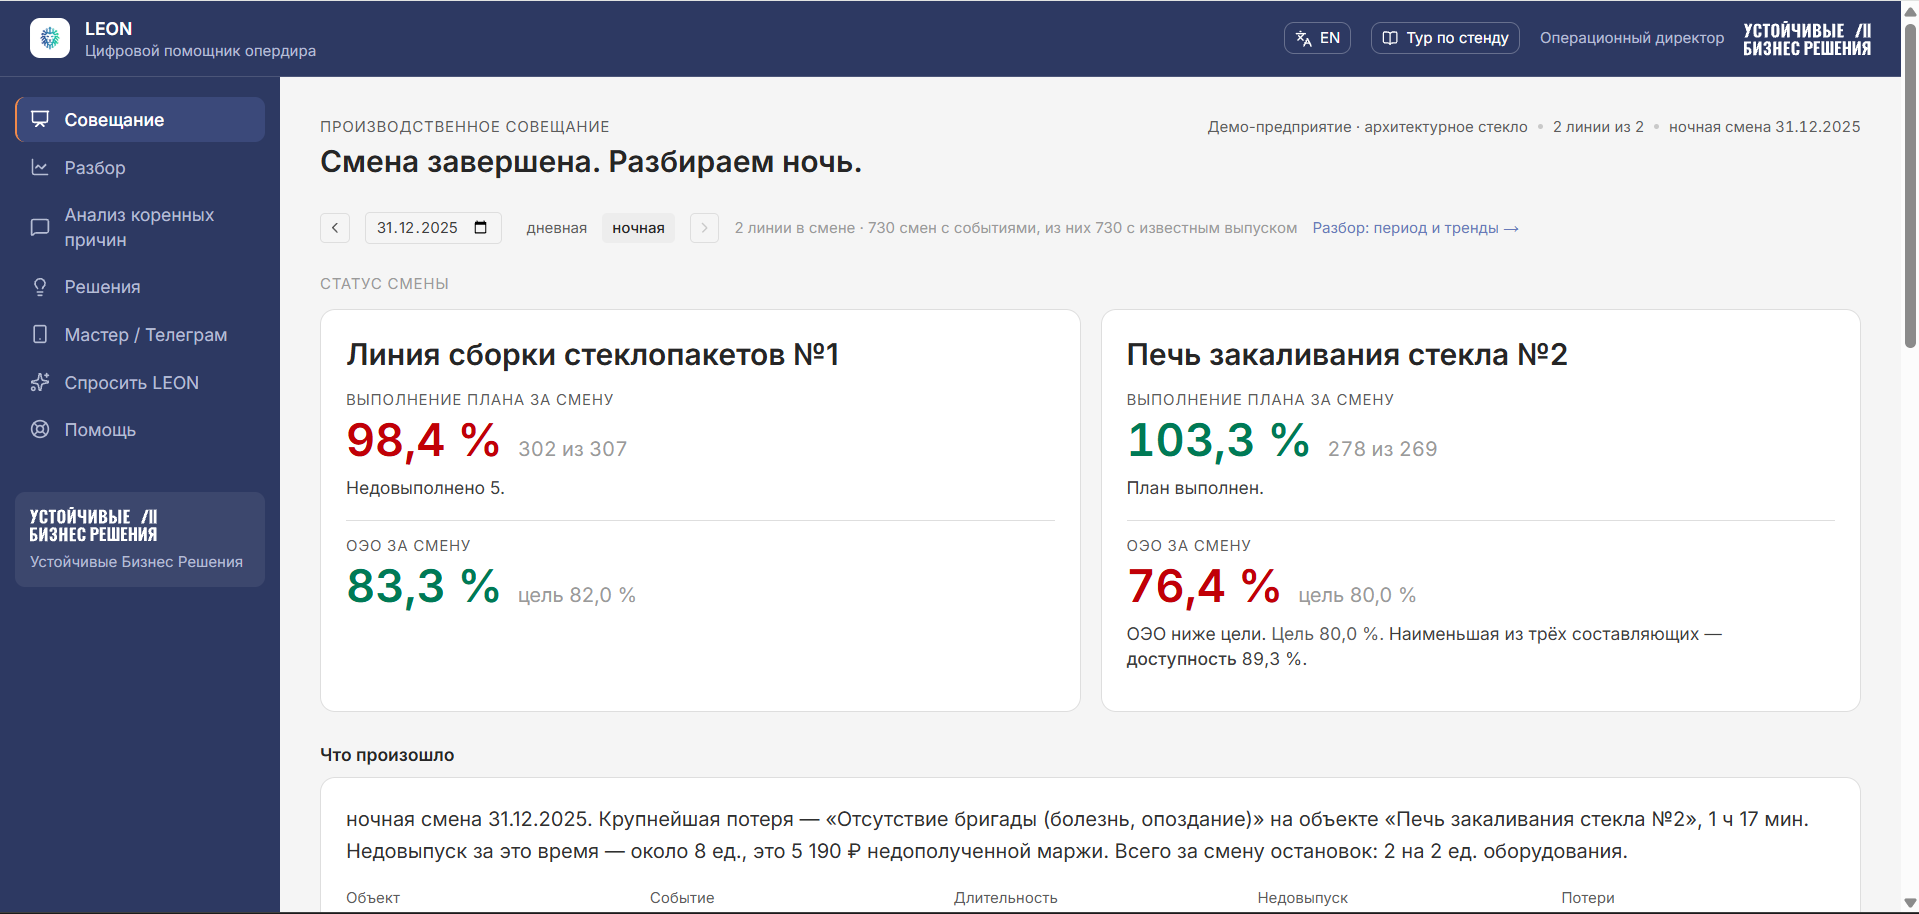
Task: Click the 83,3 % ОЭО value
Action: [x=423, y=586]
